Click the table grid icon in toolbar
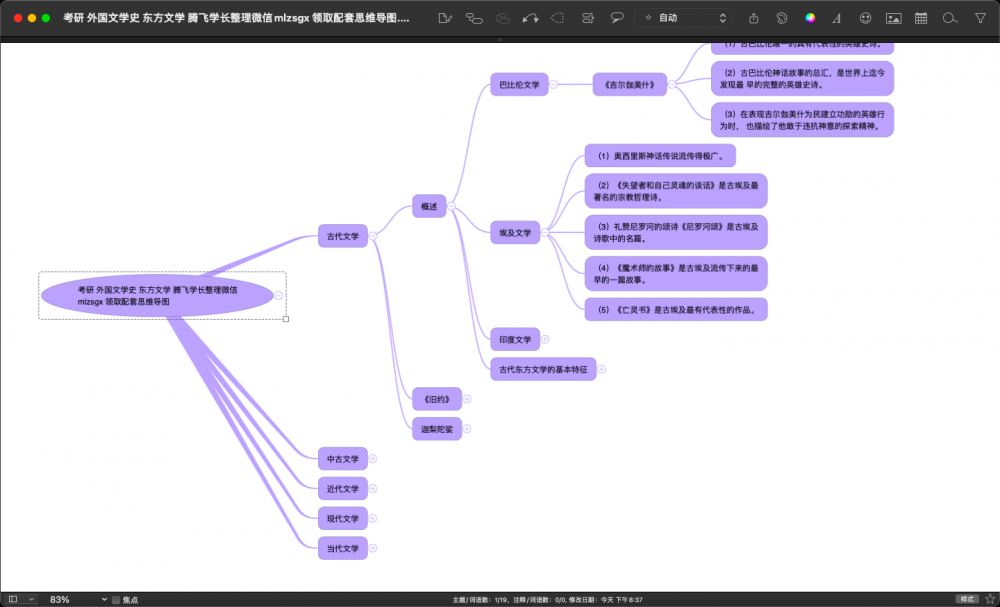This screenshot has height=607, width=1000. point(921,18)
